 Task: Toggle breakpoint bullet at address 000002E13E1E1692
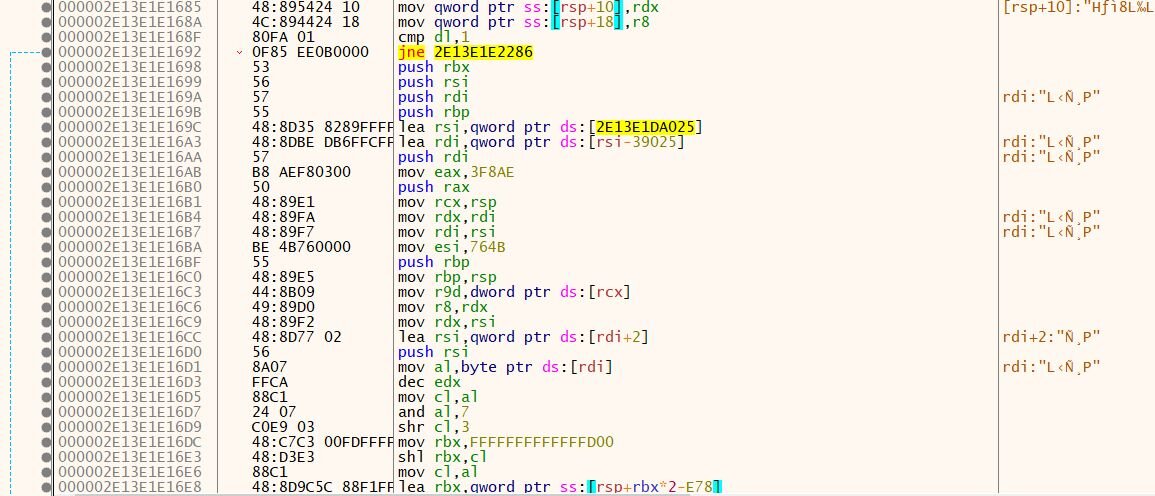[47, 51]
